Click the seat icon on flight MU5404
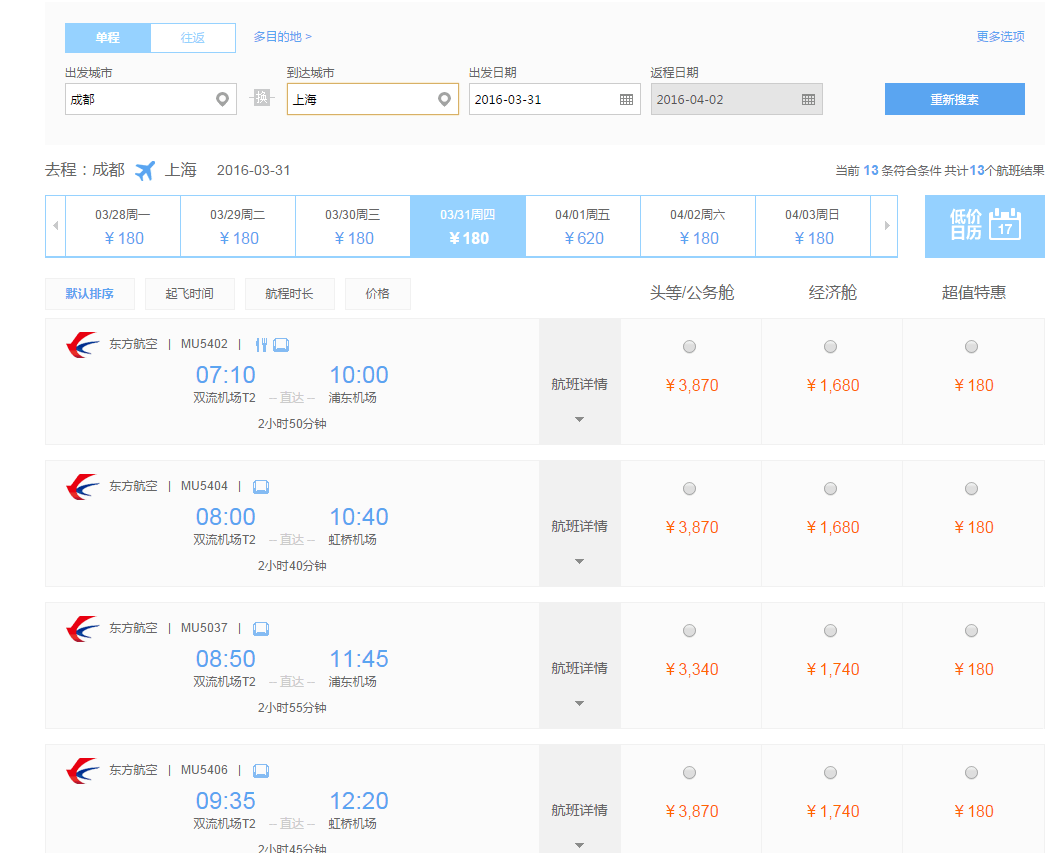Screen dimensions: 1064x853 (261, 487)
